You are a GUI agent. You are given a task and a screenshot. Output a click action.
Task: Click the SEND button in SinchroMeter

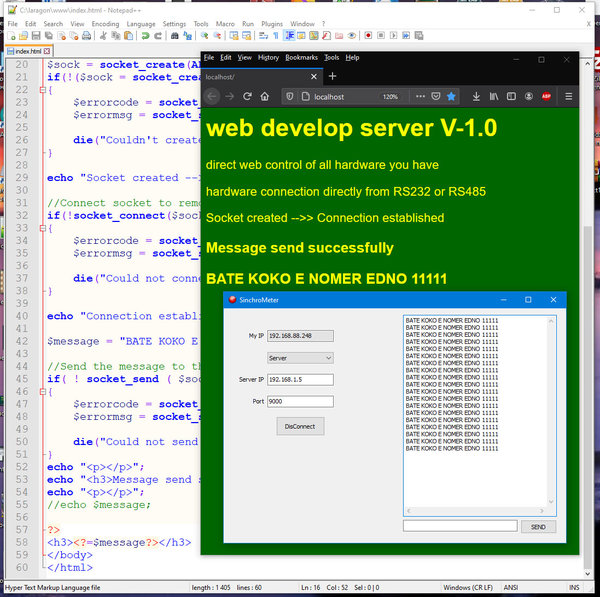click(x=538, y=527)
